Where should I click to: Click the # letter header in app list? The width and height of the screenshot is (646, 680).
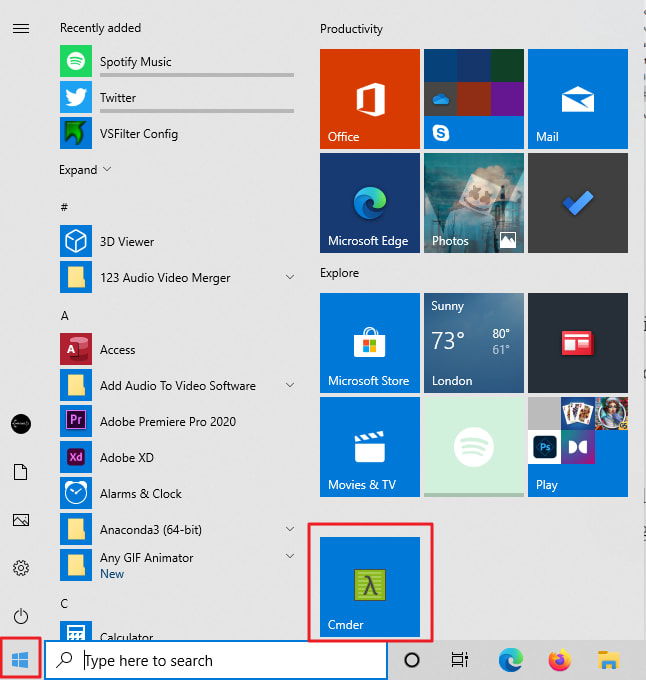(x=64, y=207)
